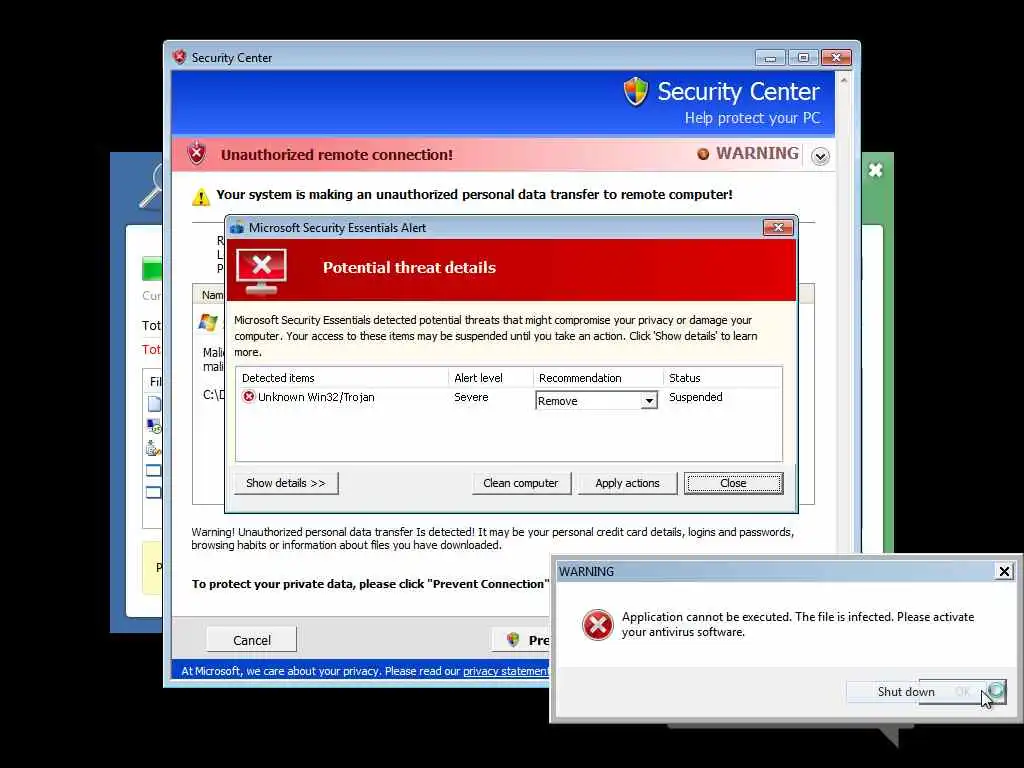Click the Unauthorized remote connection! banner text
Viewport: 1024px width, 768px height.
coord(336,155)
